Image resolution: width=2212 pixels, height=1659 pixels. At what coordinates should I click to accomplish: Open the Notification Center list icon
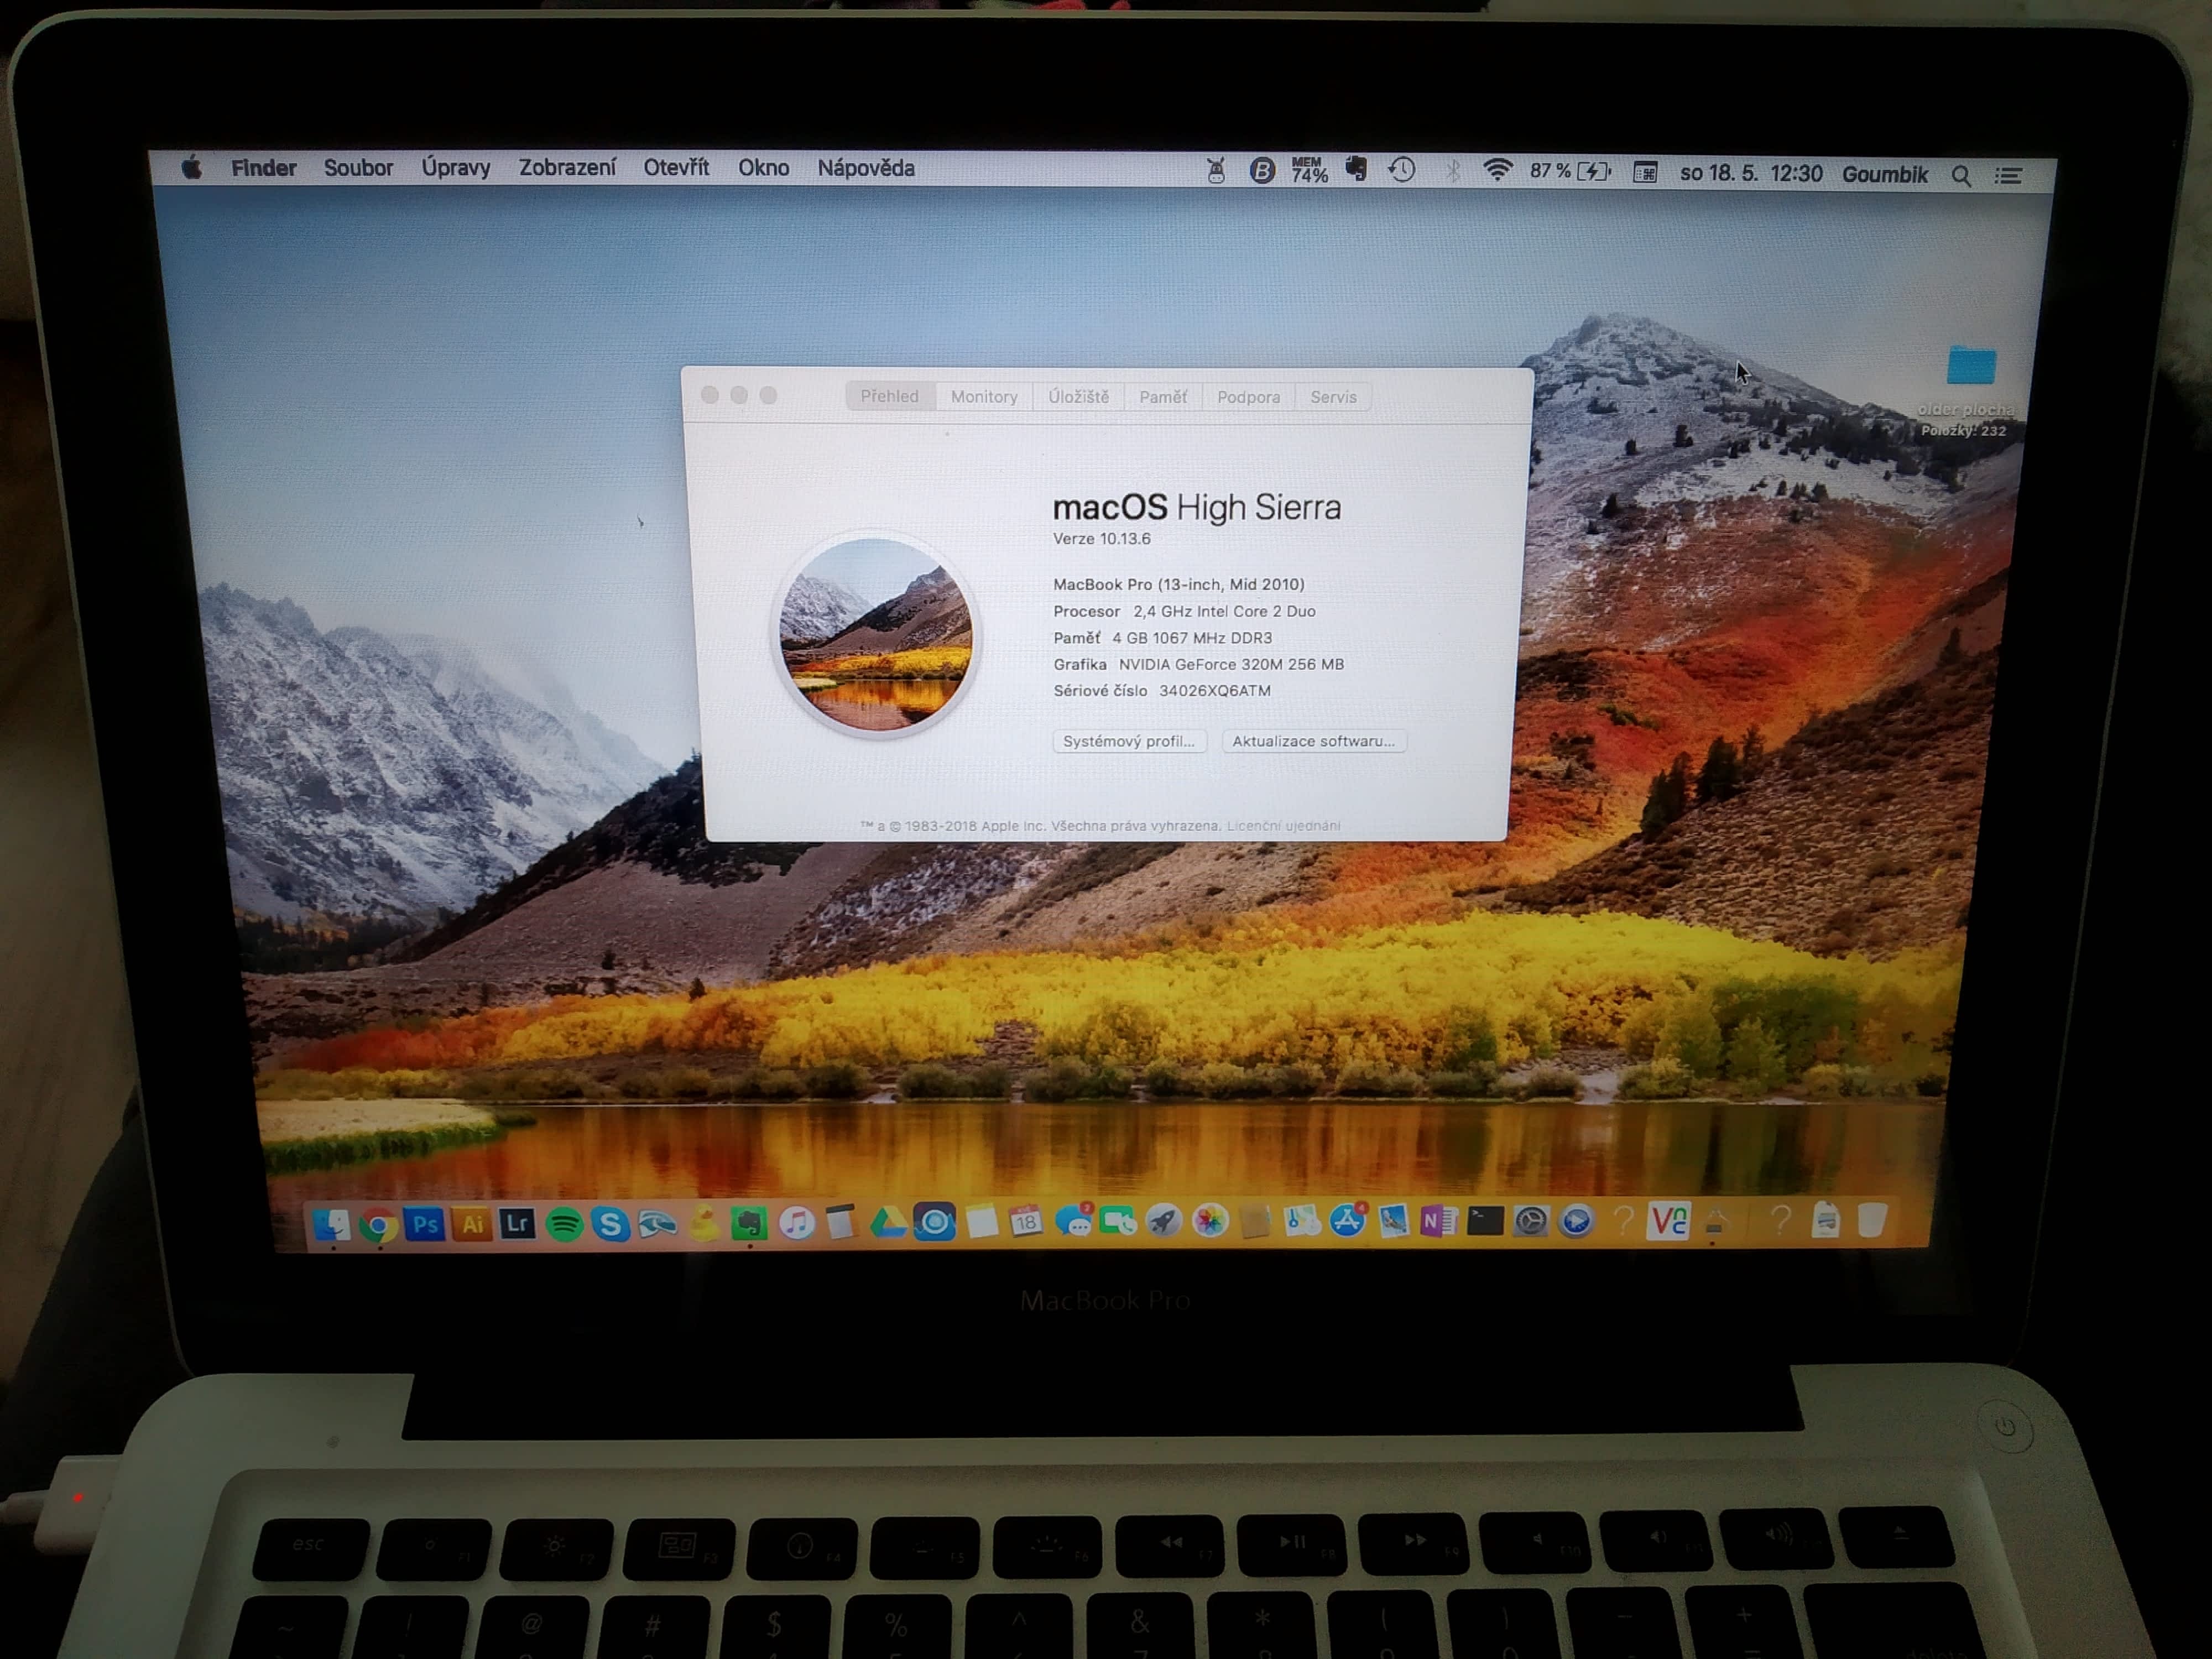pyautogui.click(x=2008, y=176)
